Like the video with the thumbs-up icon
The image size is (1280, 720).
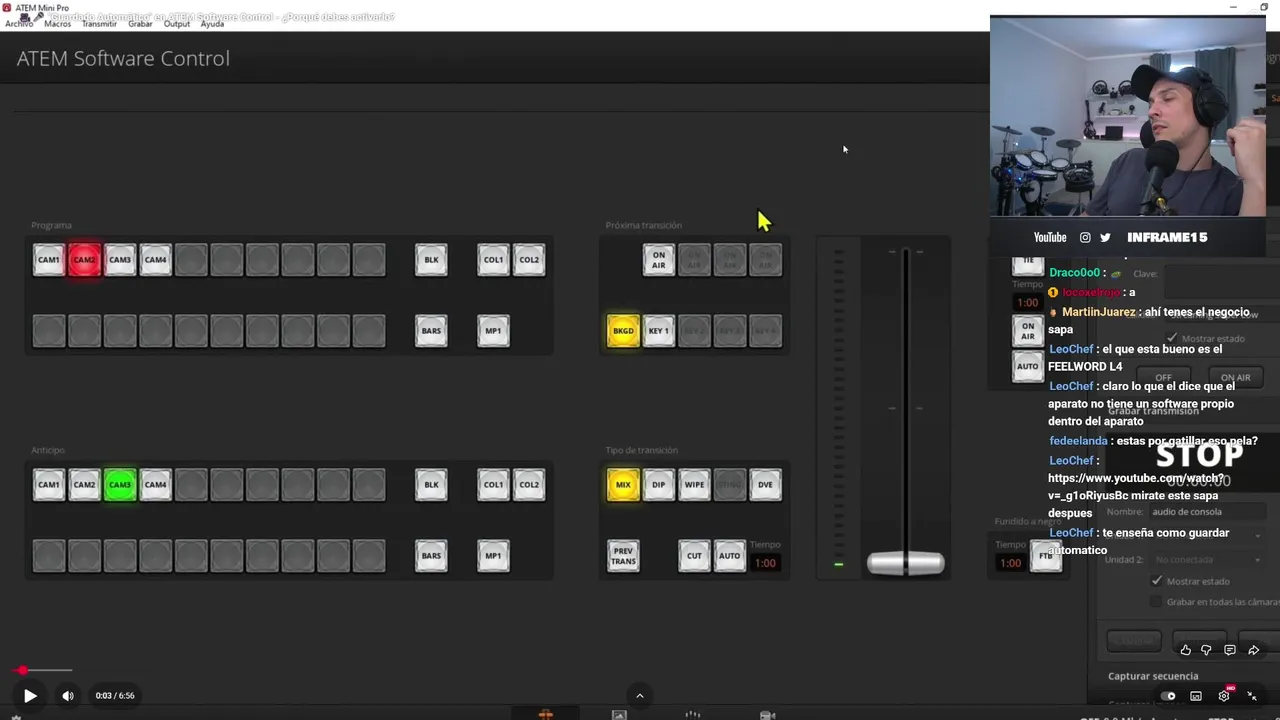tap(1186, 650)
